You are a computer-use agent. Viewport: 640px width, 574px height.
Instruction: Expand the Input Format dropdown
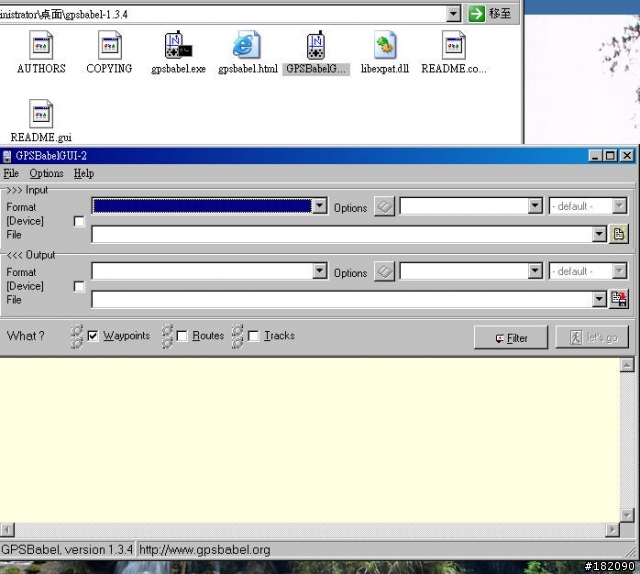320,206
